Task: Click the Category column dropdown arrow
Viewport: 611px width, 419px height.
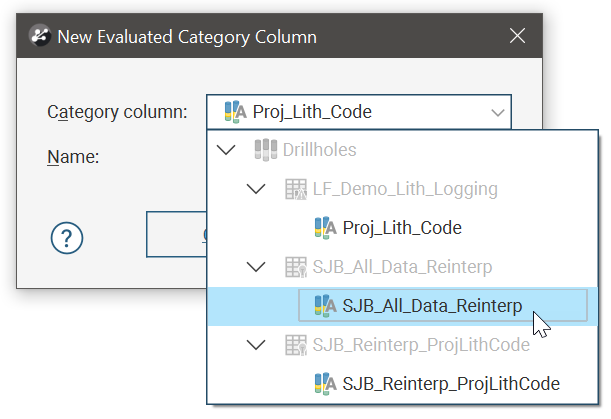Action: click(497, 112)
